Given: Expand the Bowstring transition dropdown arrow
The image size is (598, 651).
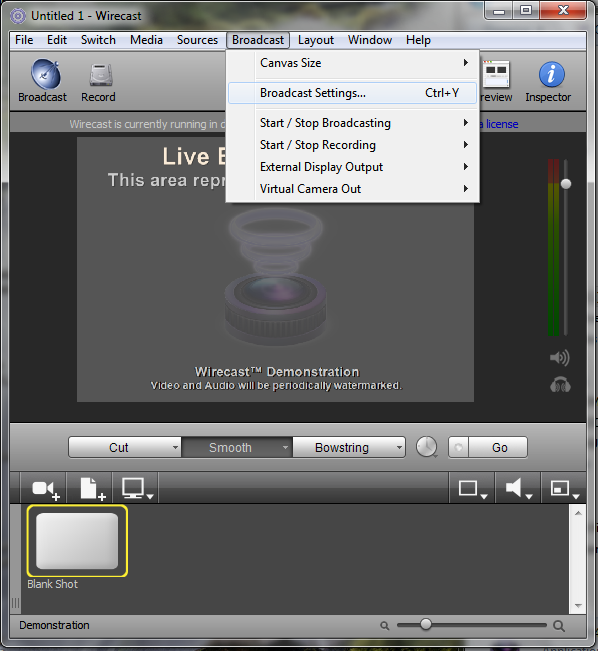Looking at the screenshot, I should click(399, 448).
